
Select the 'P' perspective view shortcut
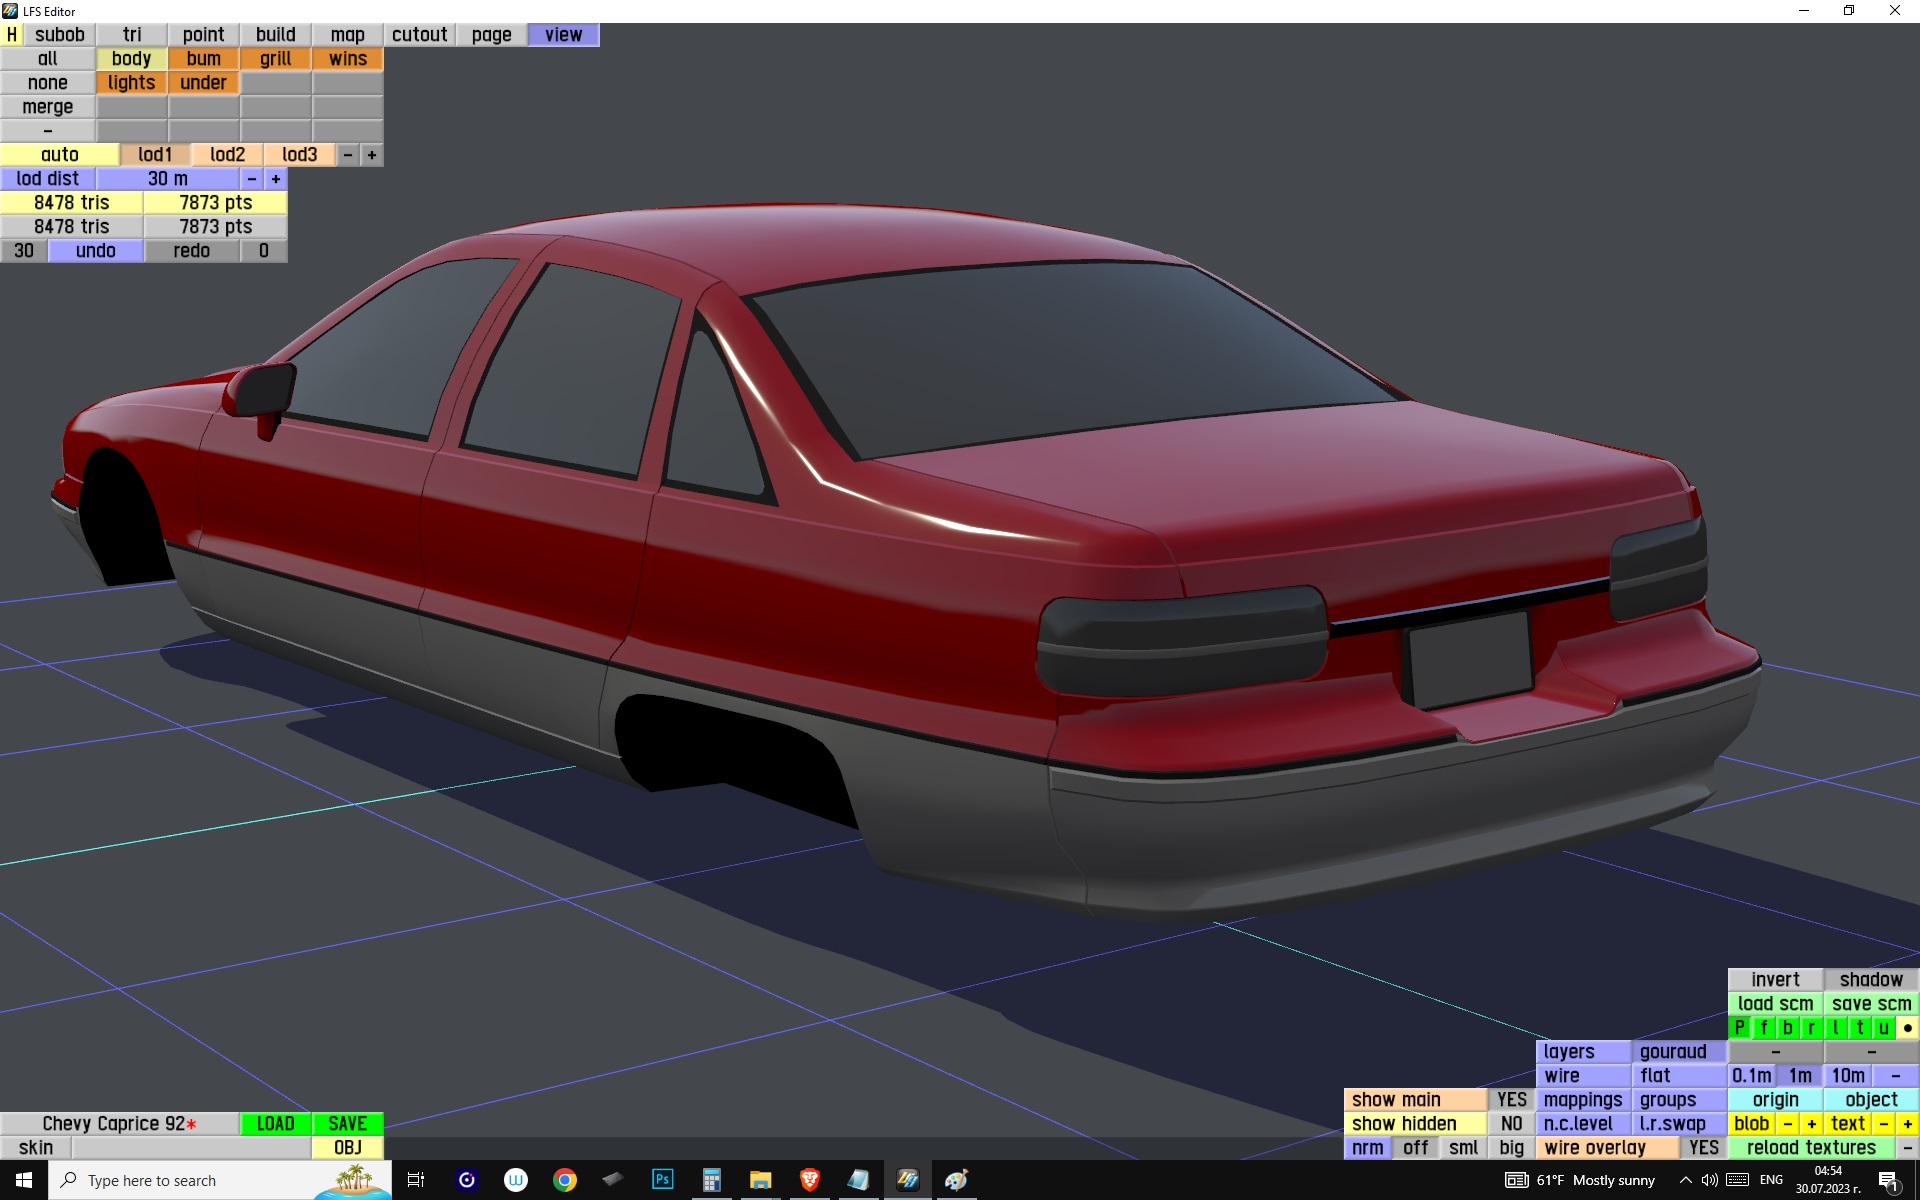[1739, 1027]
